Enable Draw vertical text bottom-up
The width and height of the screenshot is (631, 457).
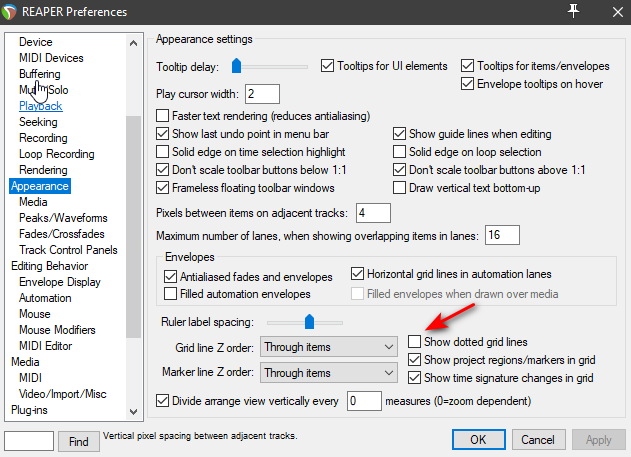point(399,188)
